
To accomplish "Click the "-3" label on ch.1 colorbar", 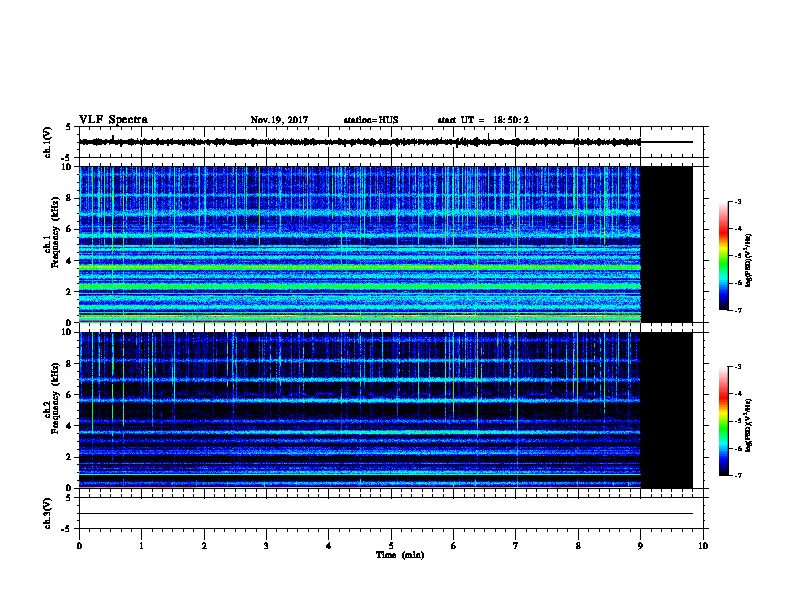I will point(737,201).
